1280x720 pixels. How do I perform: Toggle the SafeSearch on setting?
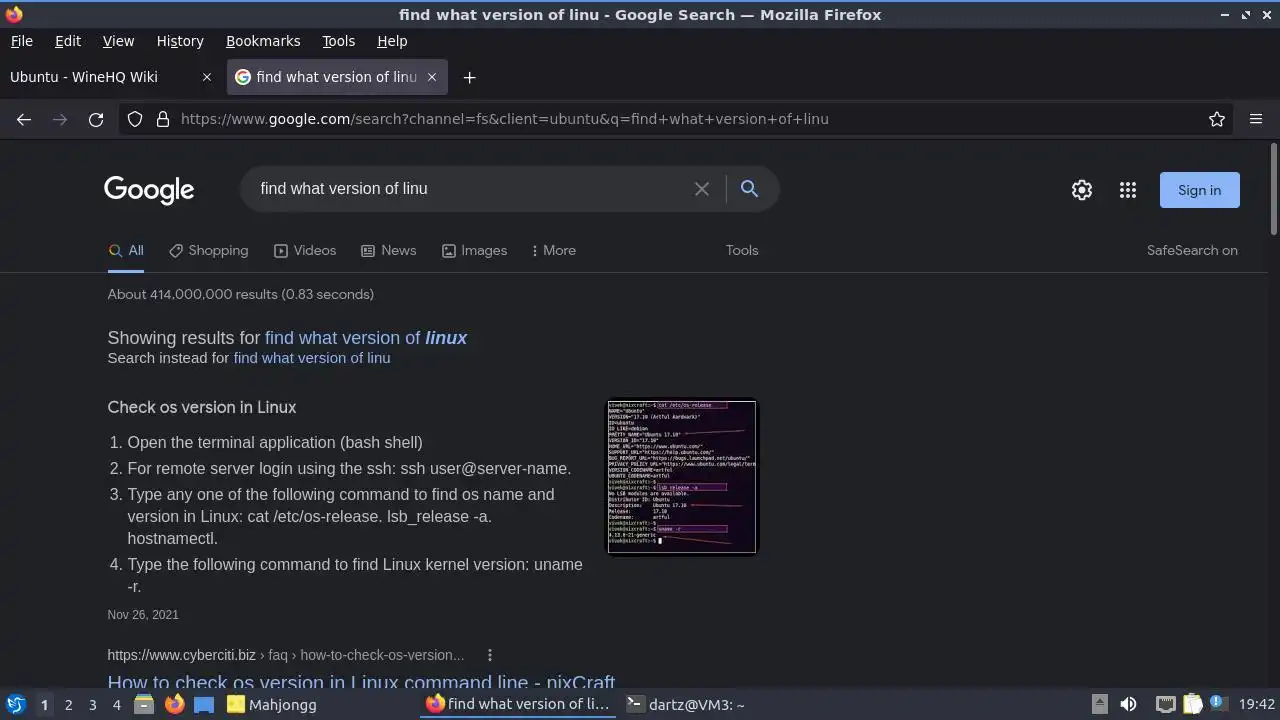(x=1192, y=251)
